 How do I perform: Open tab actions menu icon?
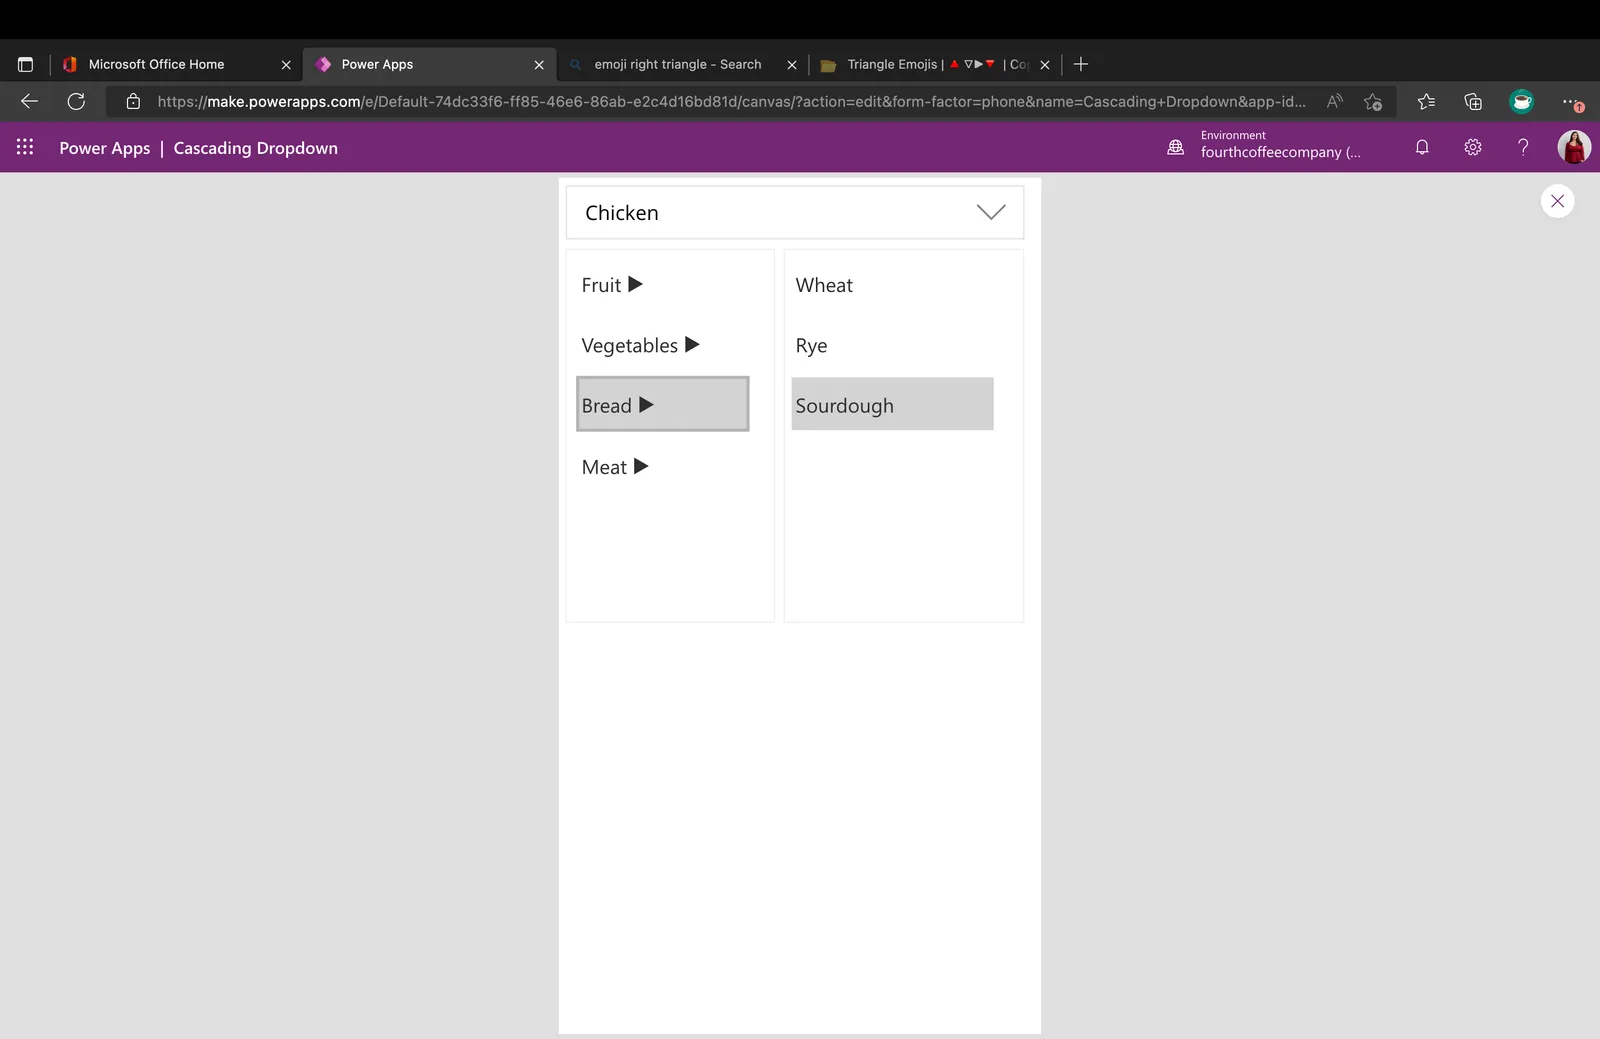[26, 64]
